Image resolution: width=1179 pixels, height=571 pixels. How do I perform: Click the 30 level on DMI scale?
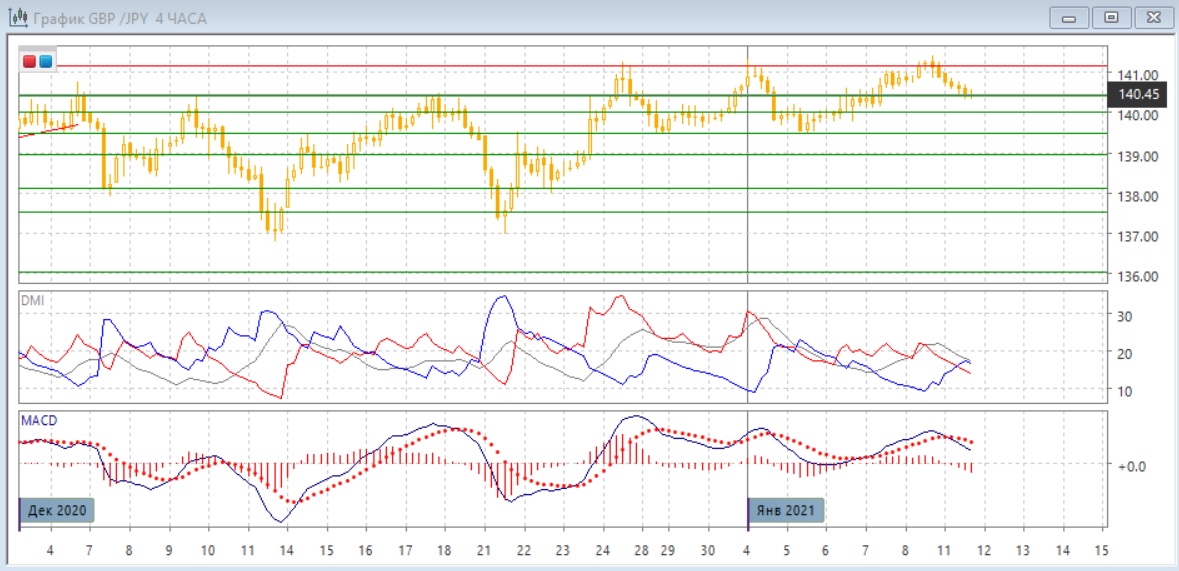click(1124, 316)
